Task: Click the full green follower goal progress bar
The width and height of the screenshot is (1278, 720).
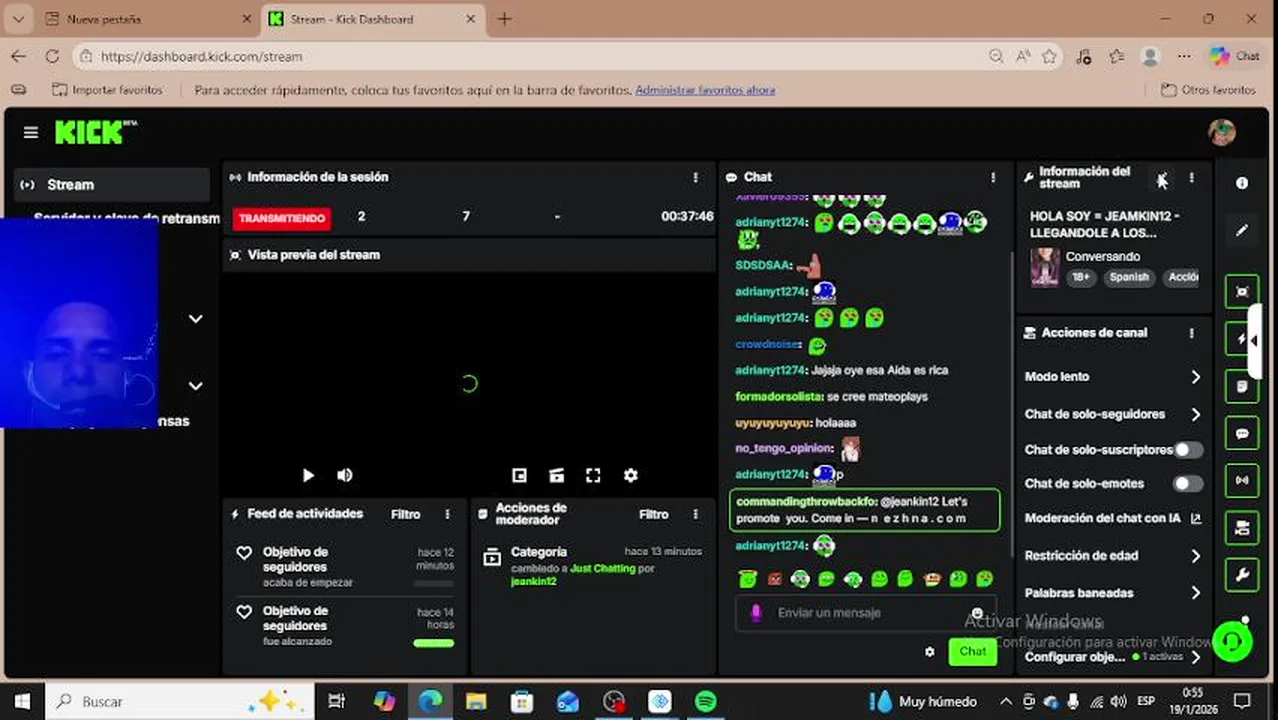Action: coord(433,643)
